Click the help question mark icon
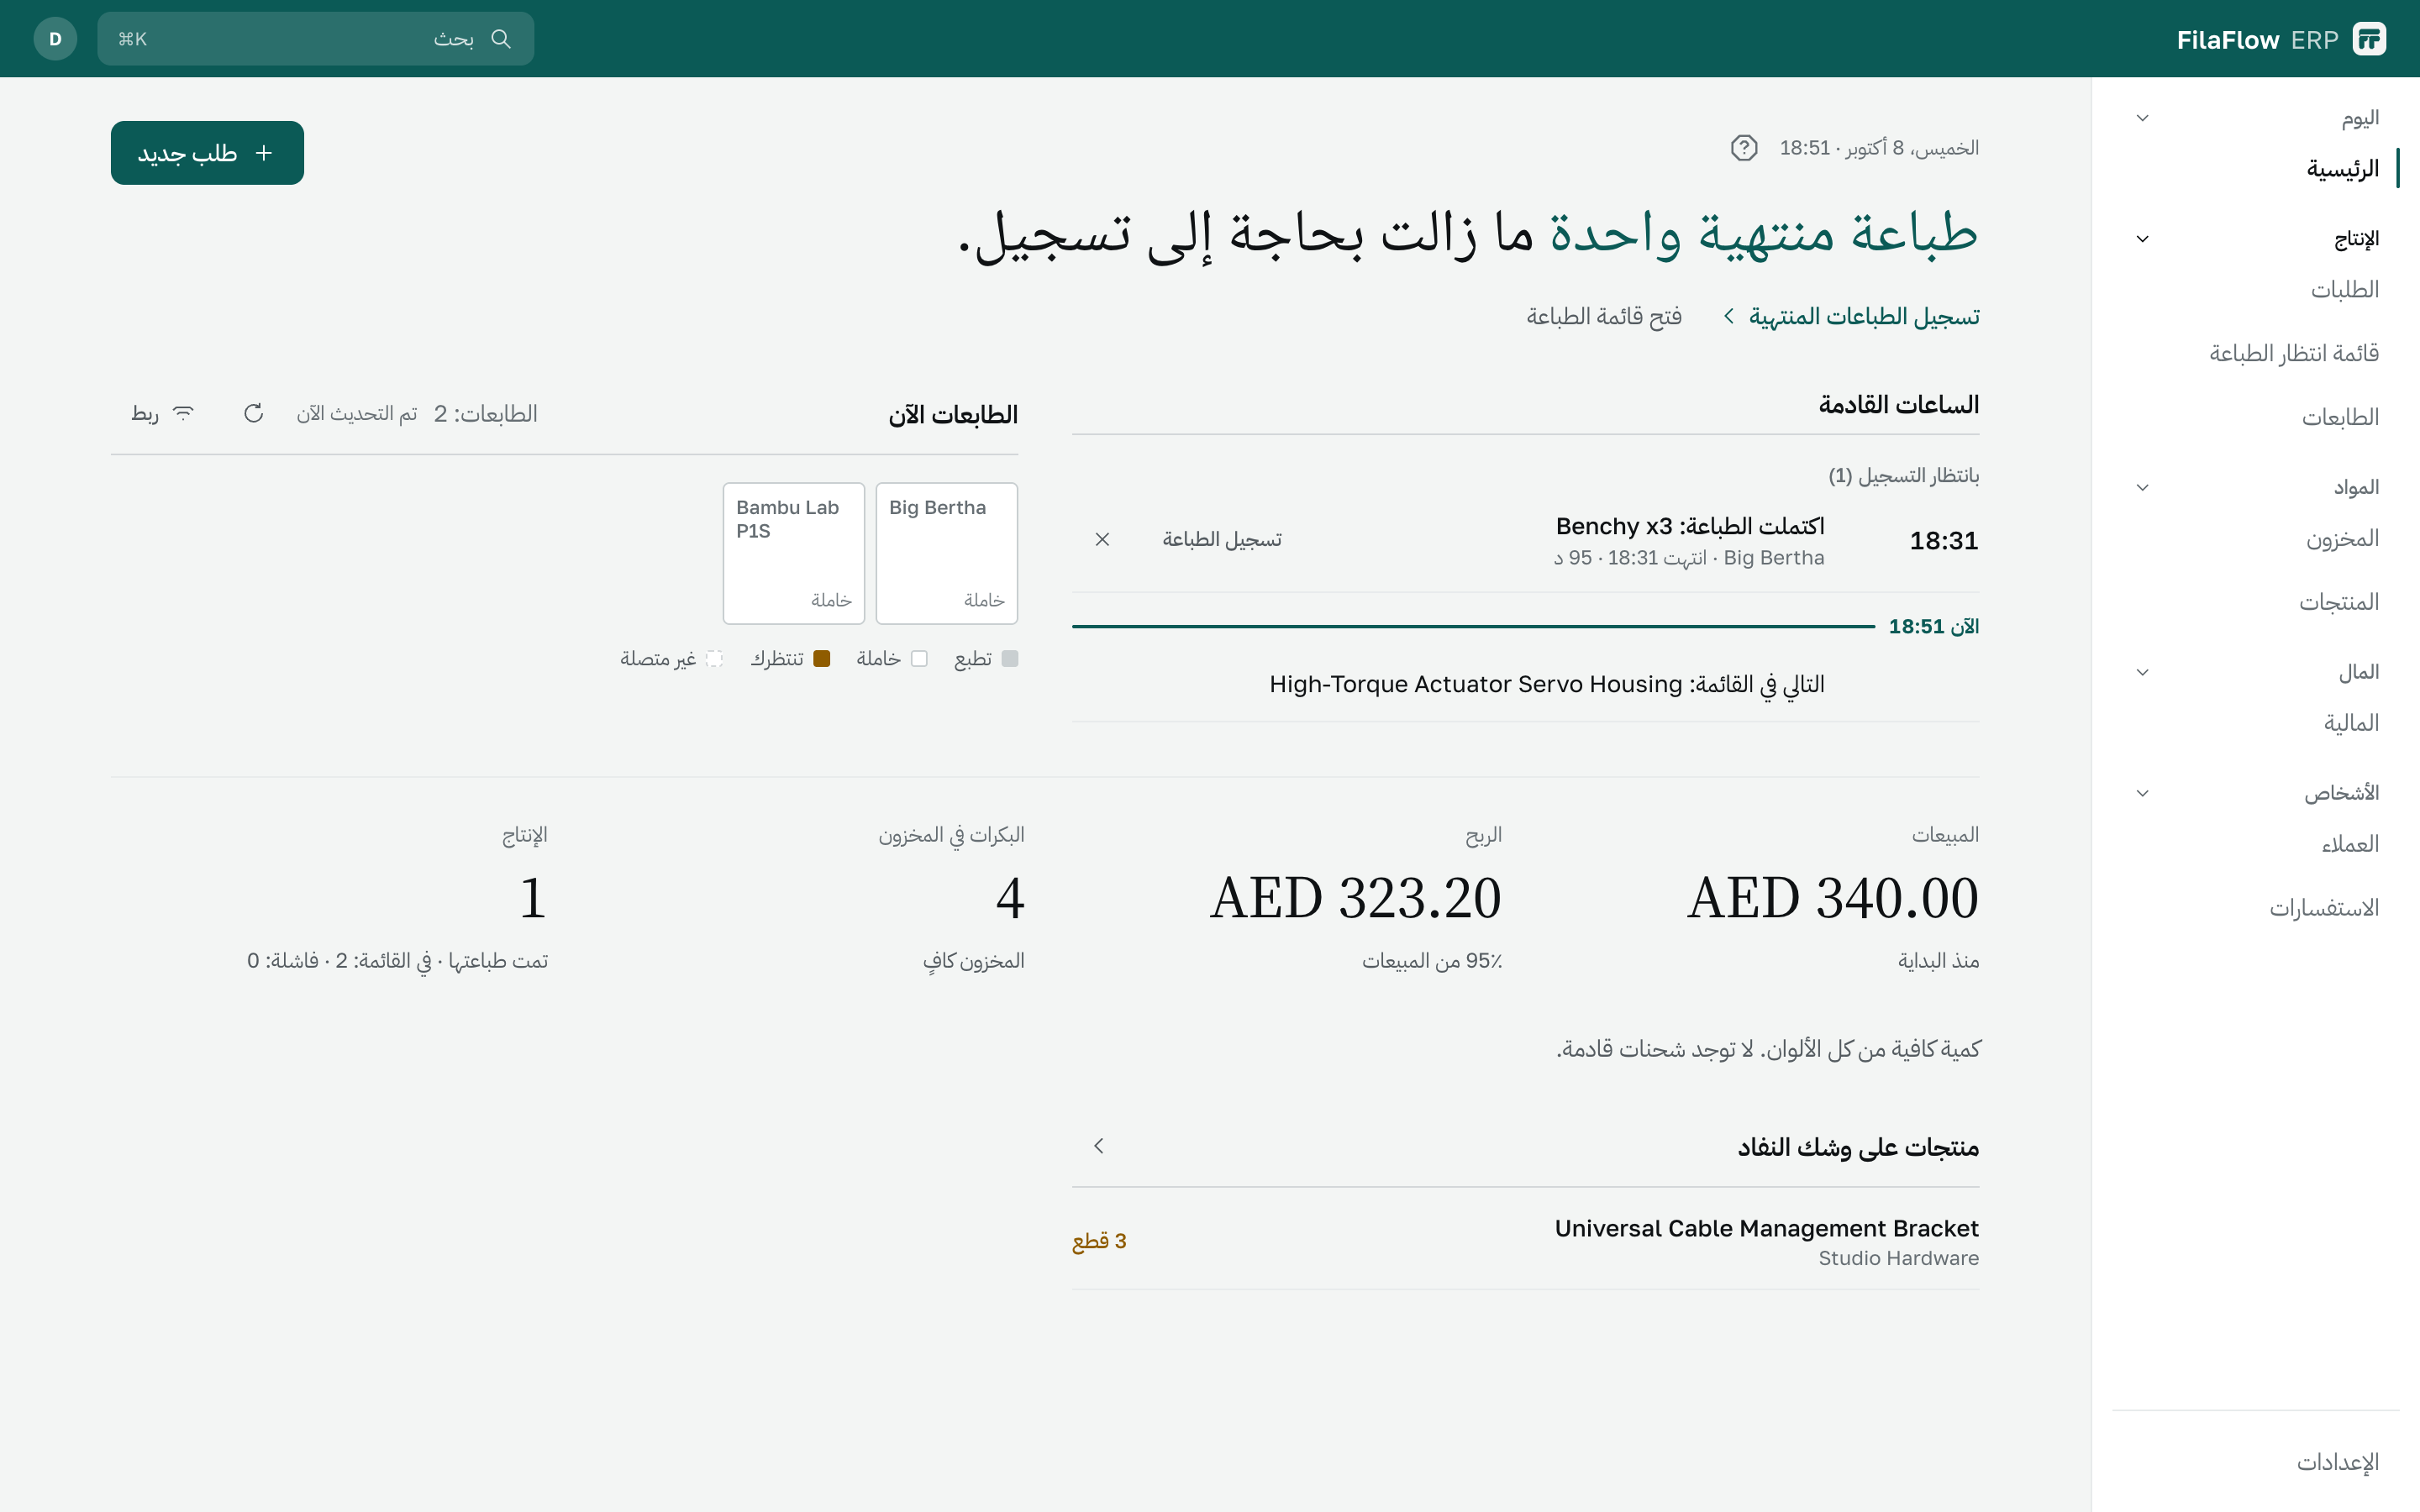Screen dimensions: 2420x1512 (1744, 148)
